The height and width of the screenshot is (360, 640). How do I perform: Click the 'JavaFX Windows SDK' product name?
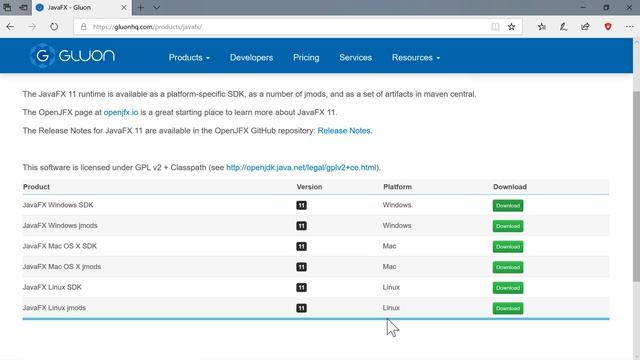58,205
